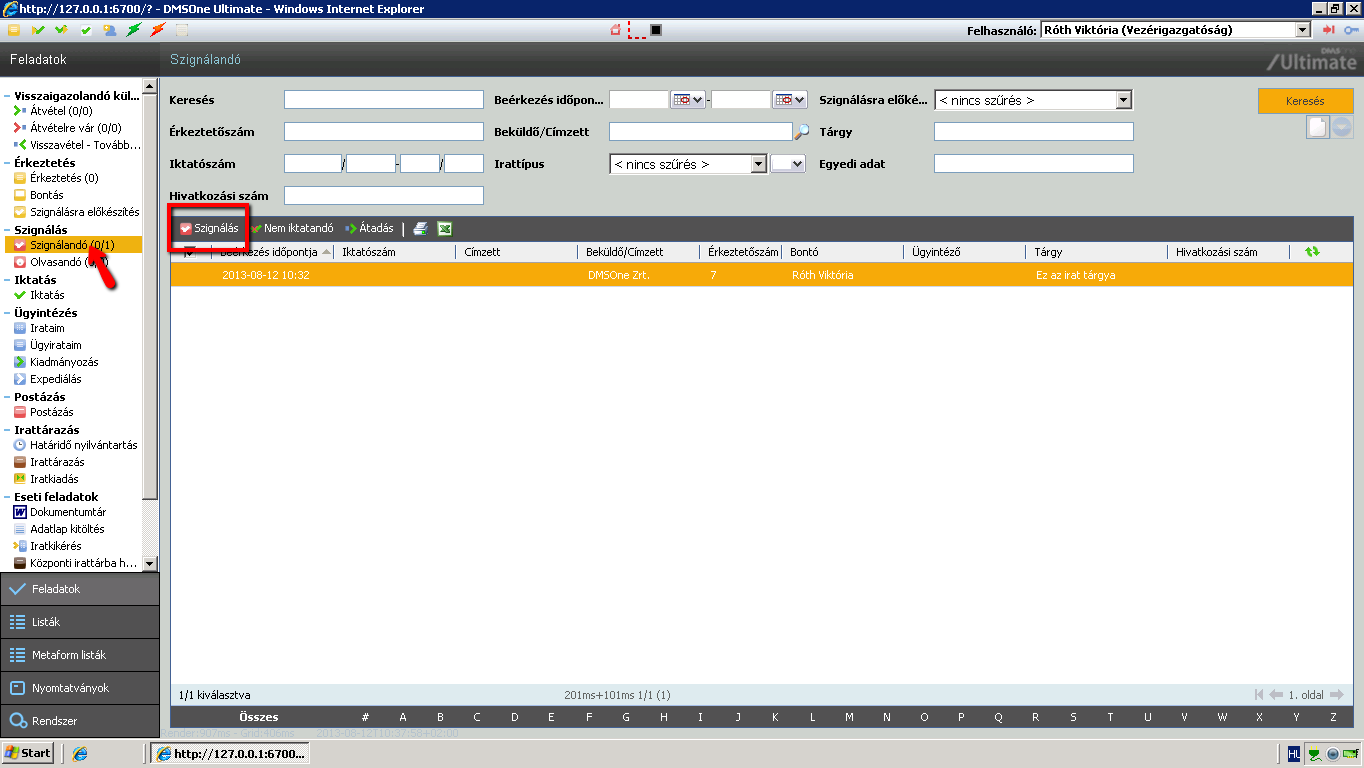Screen dimensions: 1364x768
Task: Click the Érkeztetőszám column header
Action: pos(743,252)
